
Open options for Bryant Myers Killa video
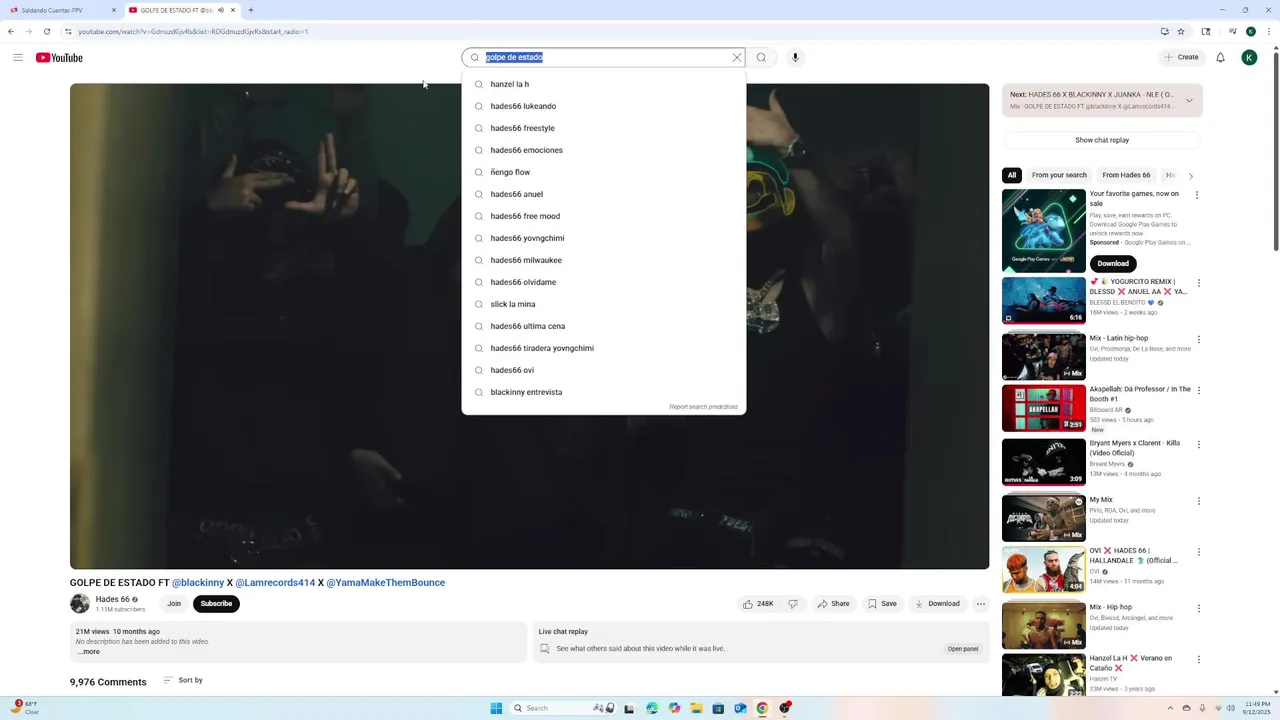1199,444
